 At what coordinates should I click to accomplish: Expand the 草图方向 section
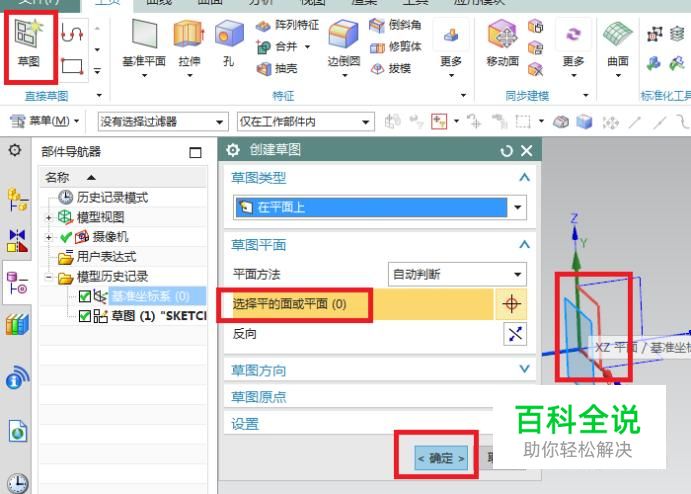coord(524,369)
